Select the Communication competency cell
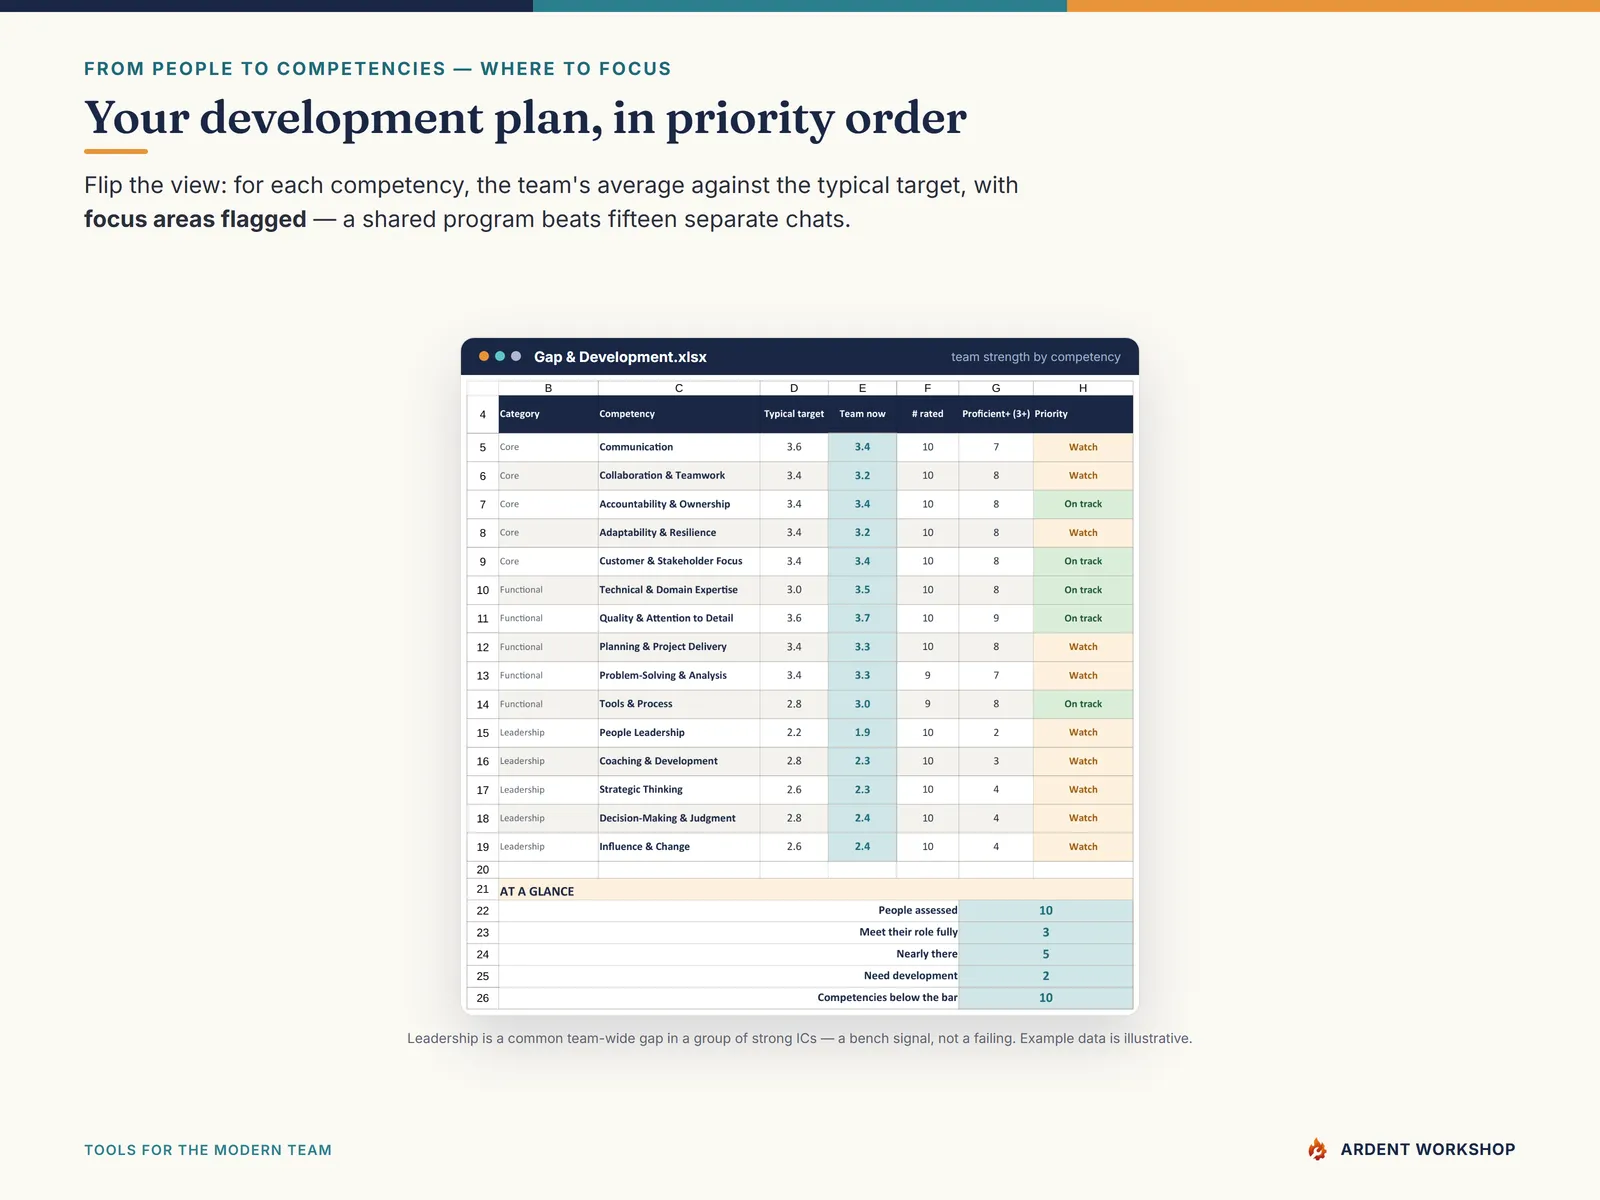 coord(679,447)
